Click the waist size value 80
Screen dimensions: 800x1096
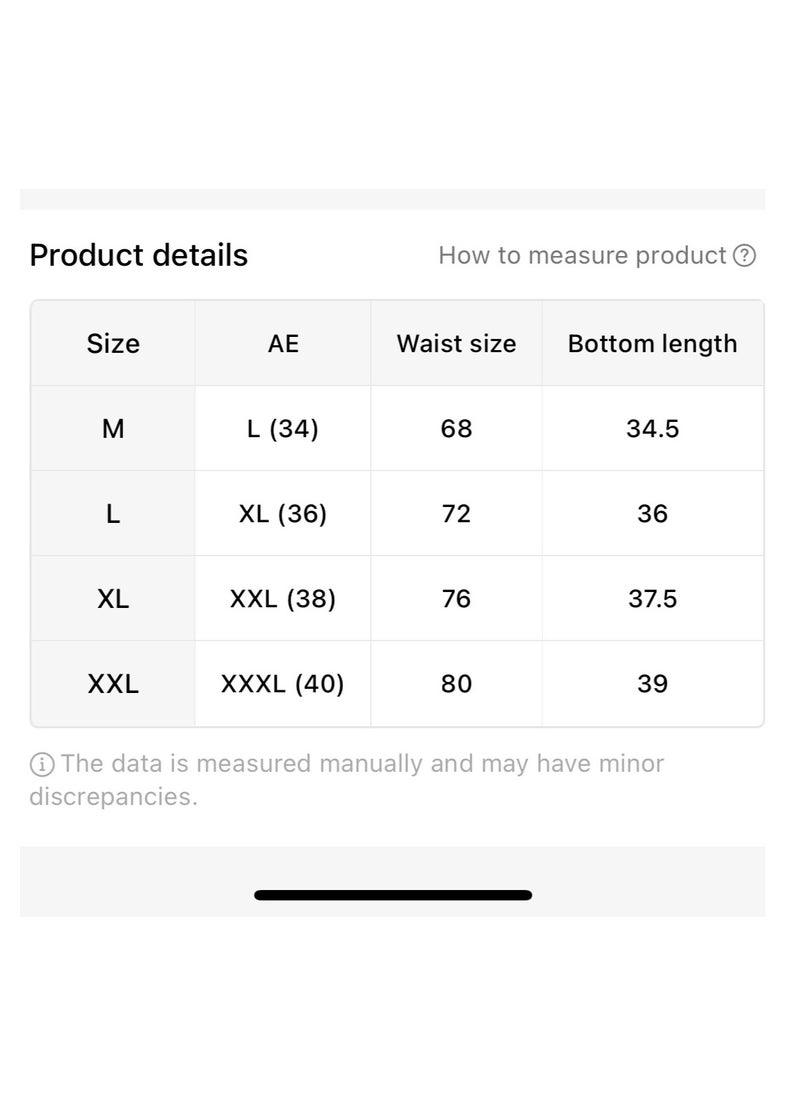[x=456, y=684]
